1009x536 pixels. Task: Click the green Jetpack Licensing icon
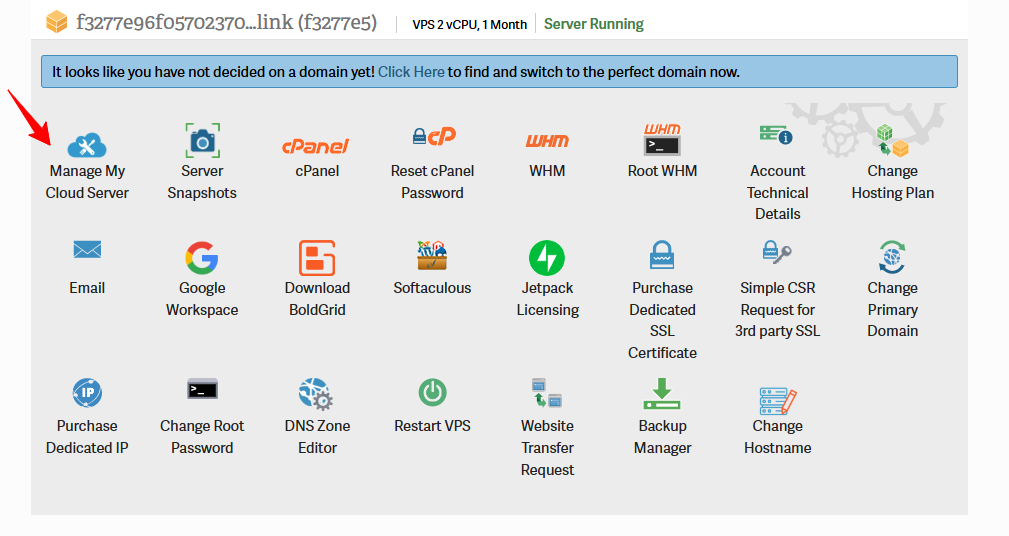(x=547, y=258)
